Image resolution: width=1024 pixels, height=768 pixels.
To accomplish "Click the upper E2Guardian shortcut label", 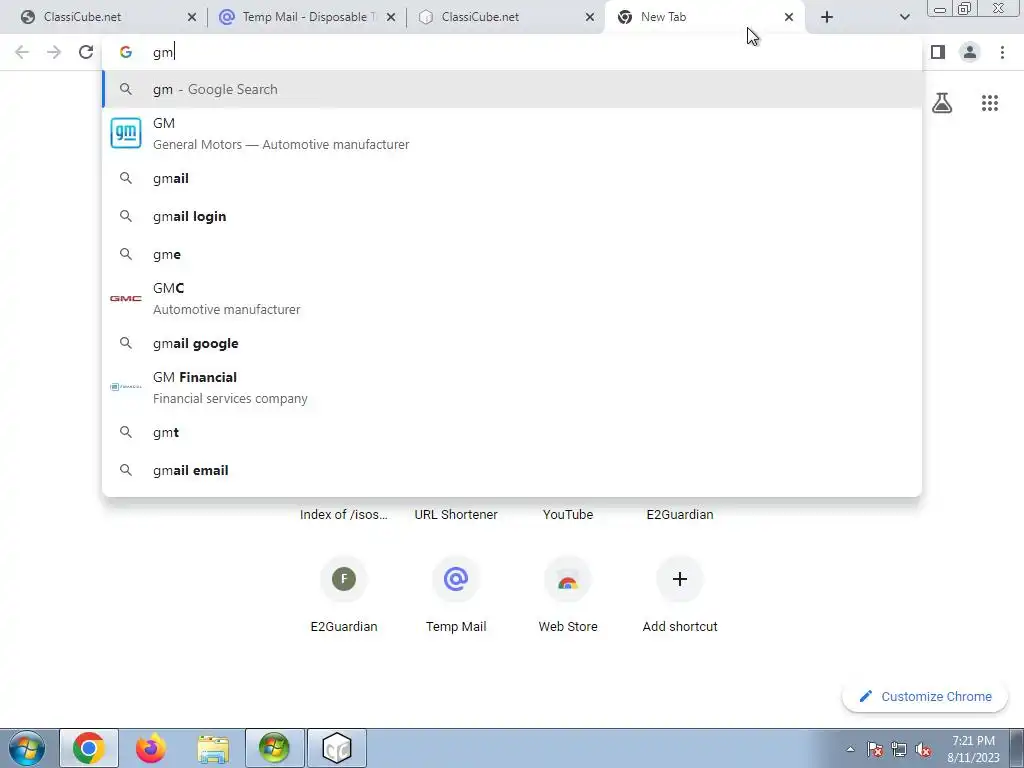I will tap(680, 515).
